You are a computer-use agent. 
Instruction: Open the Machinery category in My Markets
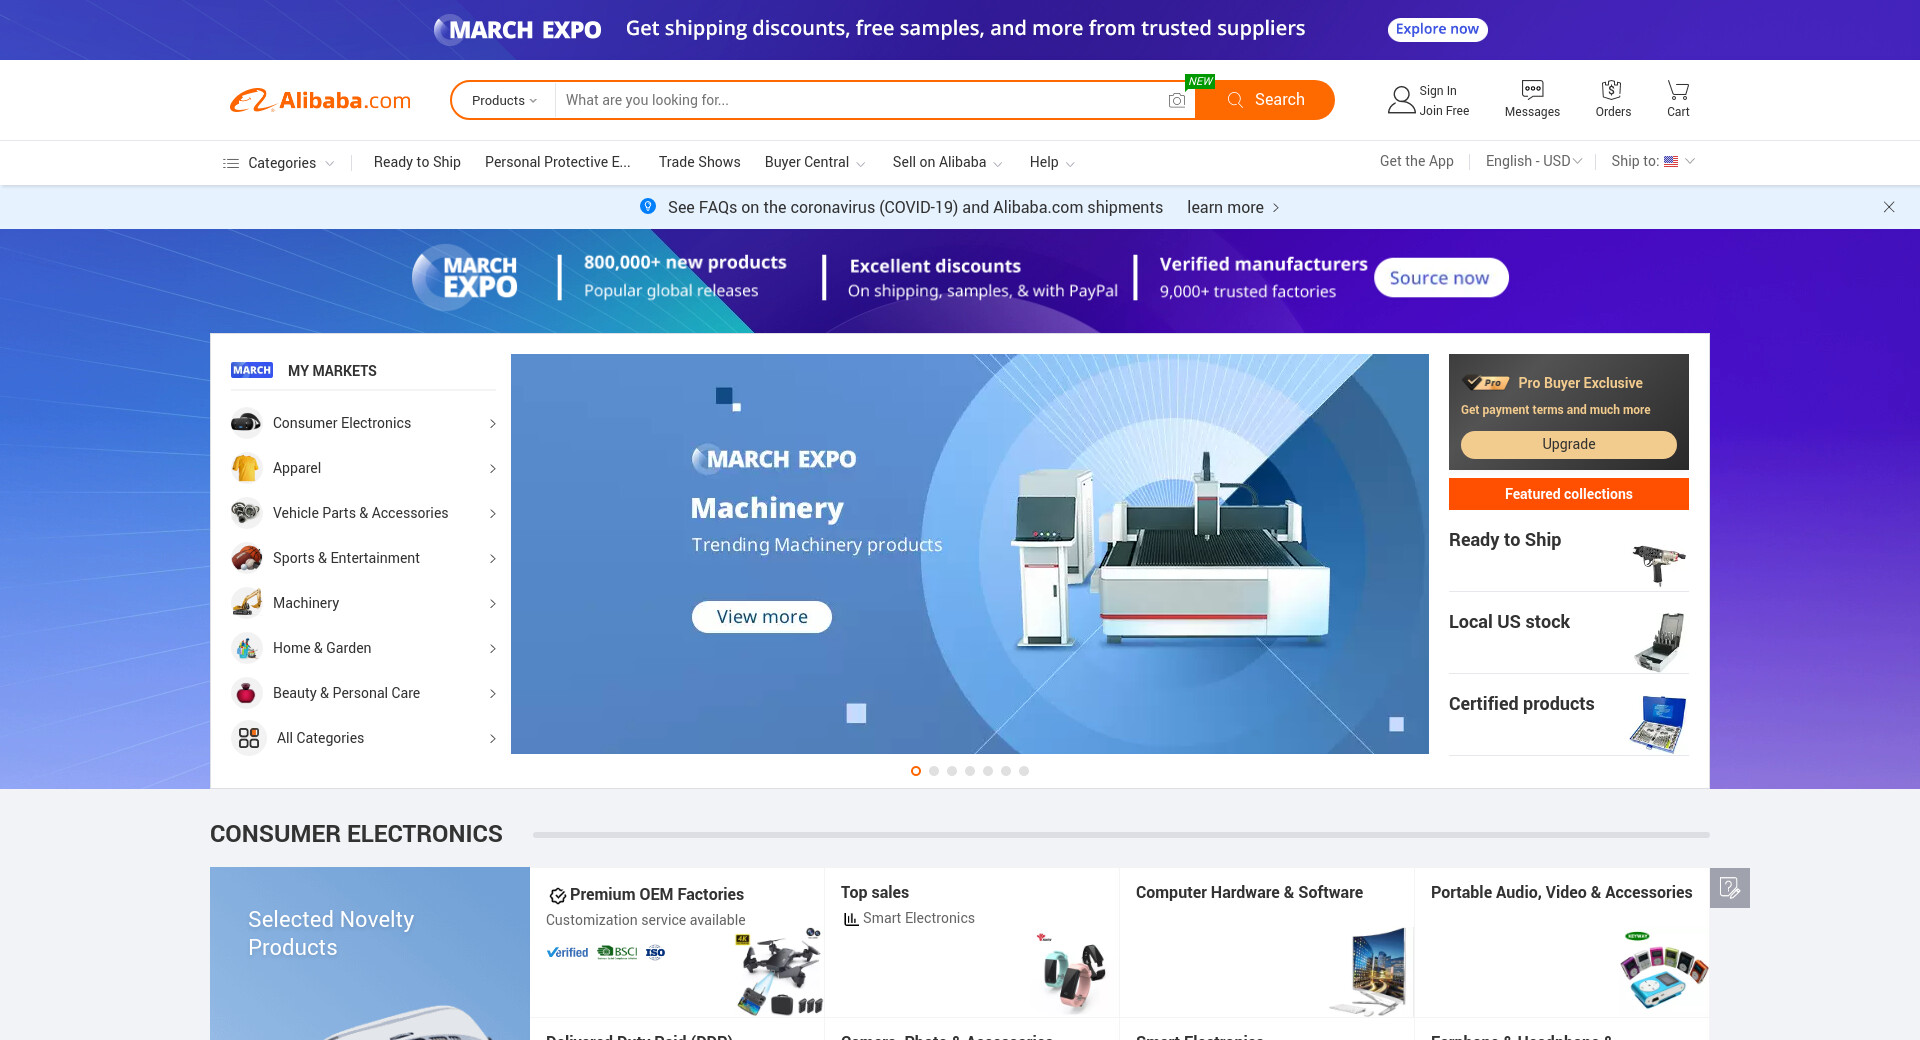click(x=306, y=603)
